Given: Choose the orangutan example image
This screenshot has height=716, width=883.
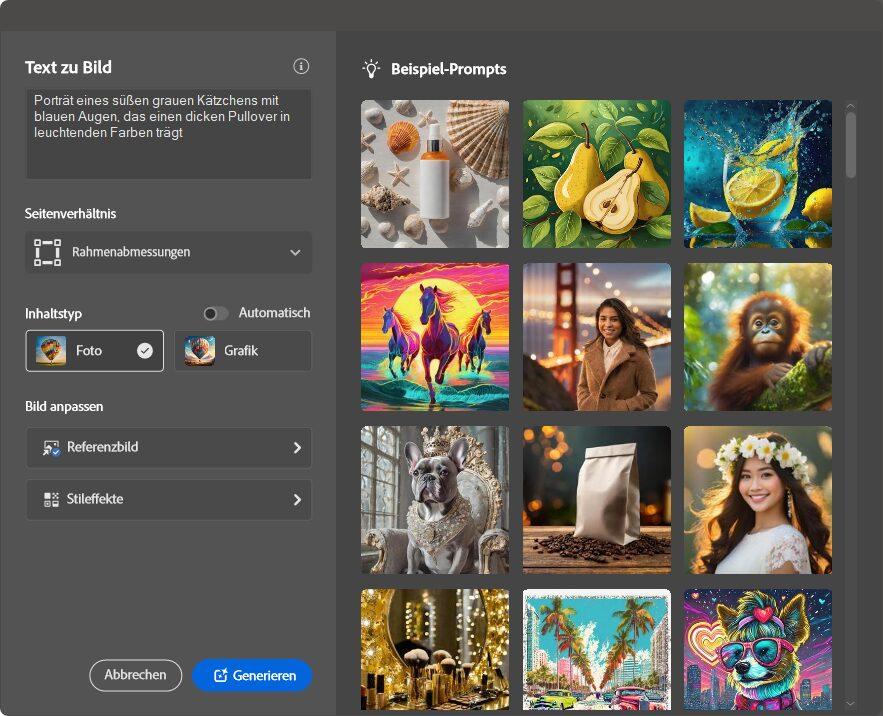Looking at the screenshot, I should (x=757, y=337).
